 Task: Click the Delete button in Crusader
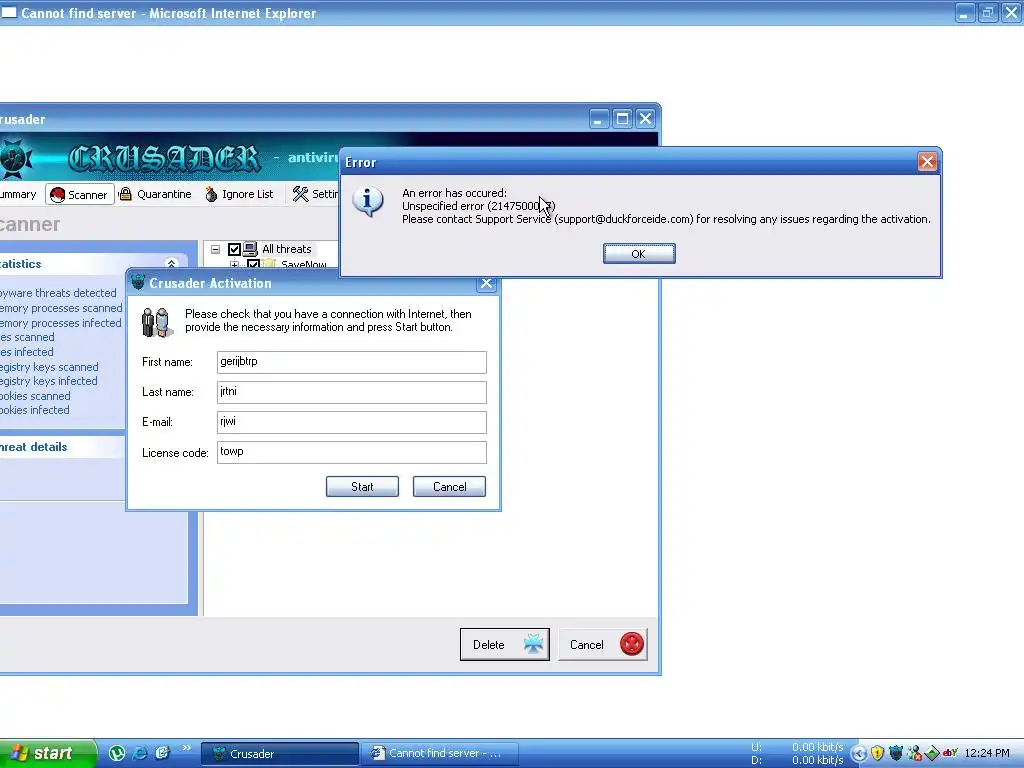505,645
